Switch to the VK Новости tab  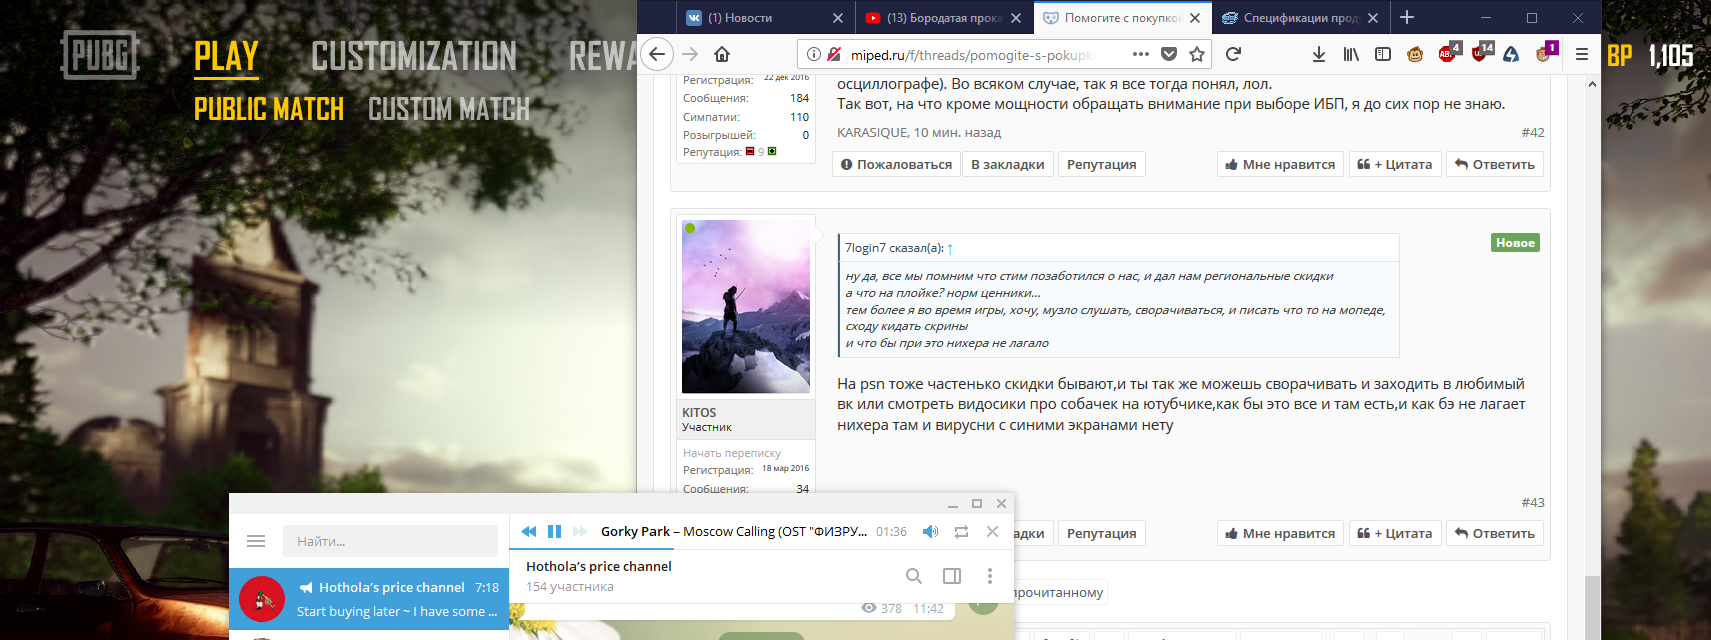pos(754,17)
